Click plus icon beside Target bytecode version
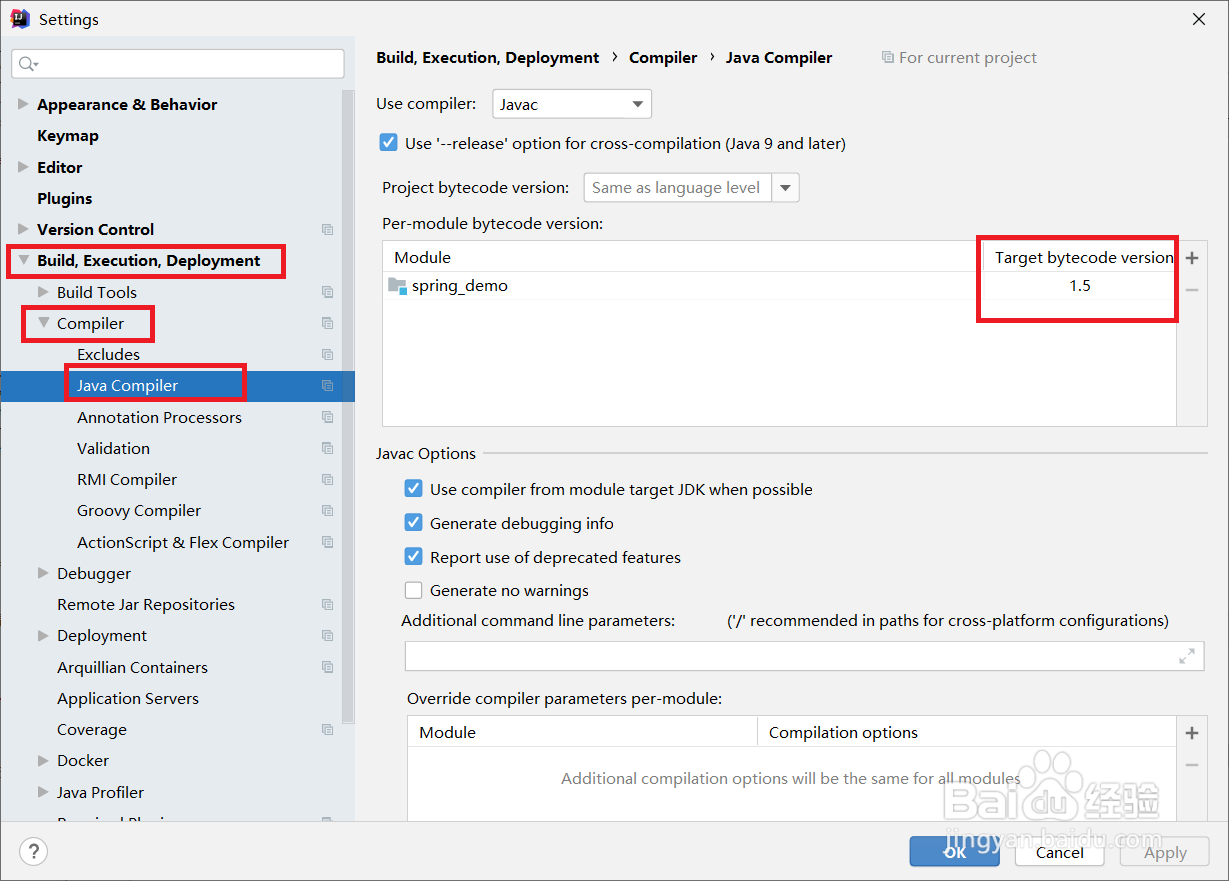Screen dimensions: 1229x881 [1191, 258]
